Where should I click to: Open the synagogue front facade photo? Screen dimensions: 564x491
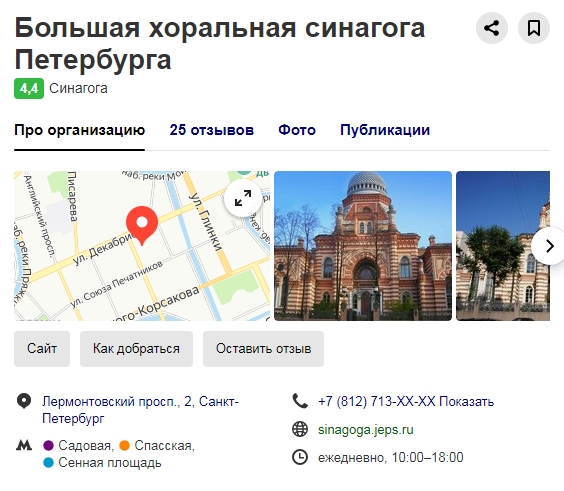[363, 246]
